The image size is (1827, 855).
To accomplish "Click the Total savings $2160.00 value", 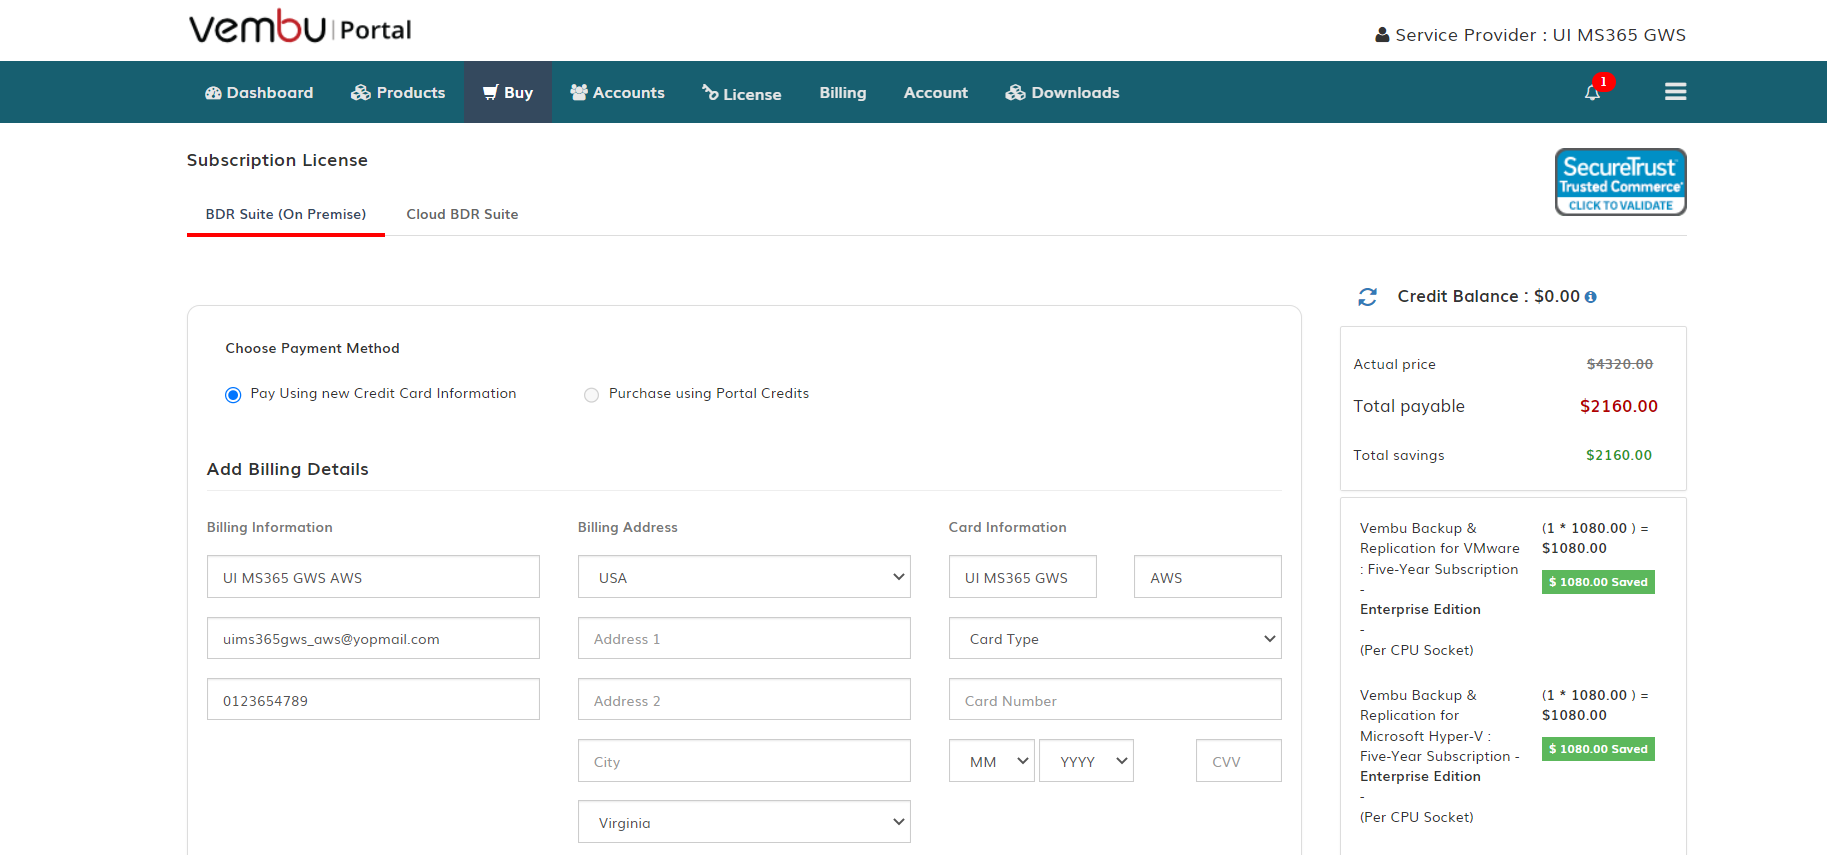I will tap(1618, 455).
